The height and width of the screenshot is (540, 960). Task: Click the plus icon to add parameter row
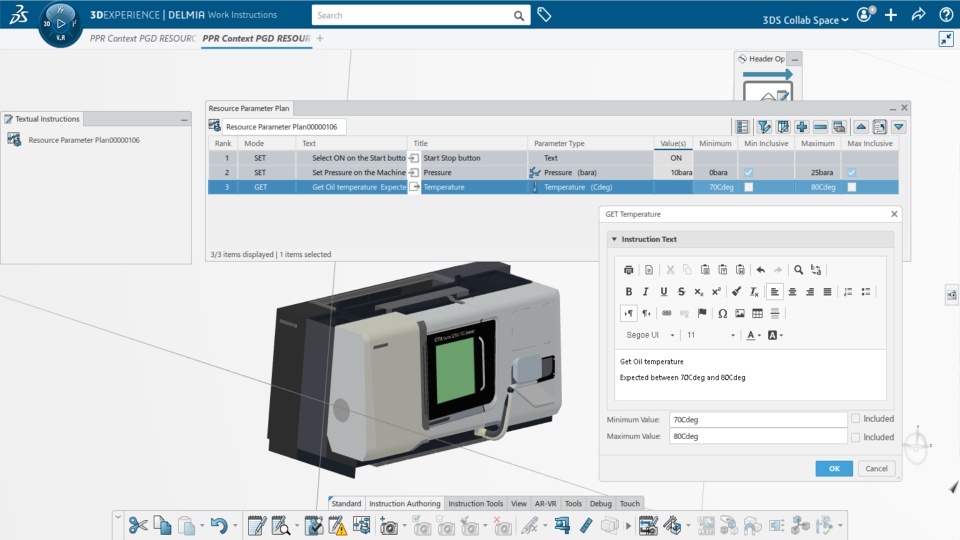pos(802,127)
